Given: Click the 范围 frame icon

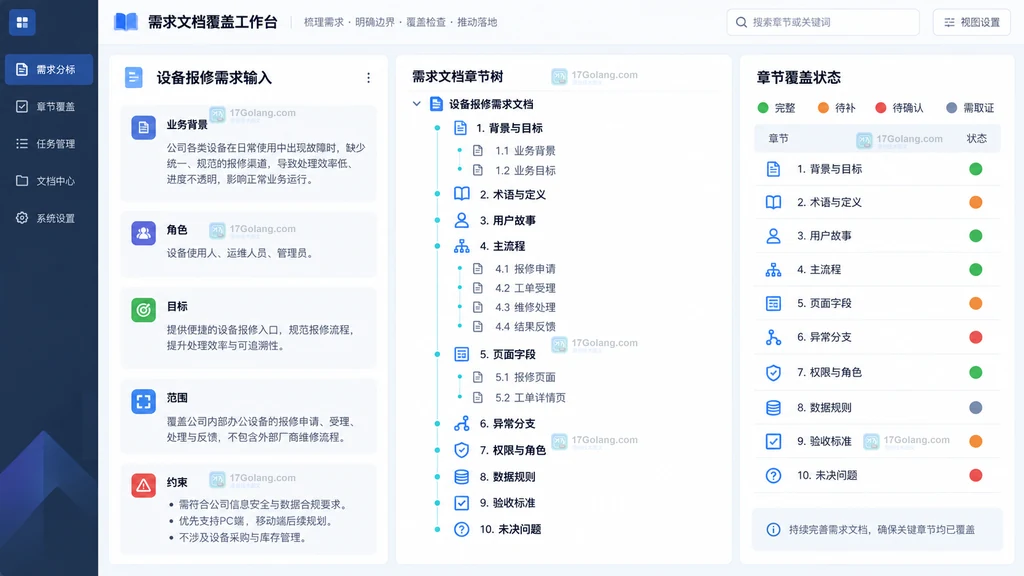Looking at the screenshot, I should (144, 401).
